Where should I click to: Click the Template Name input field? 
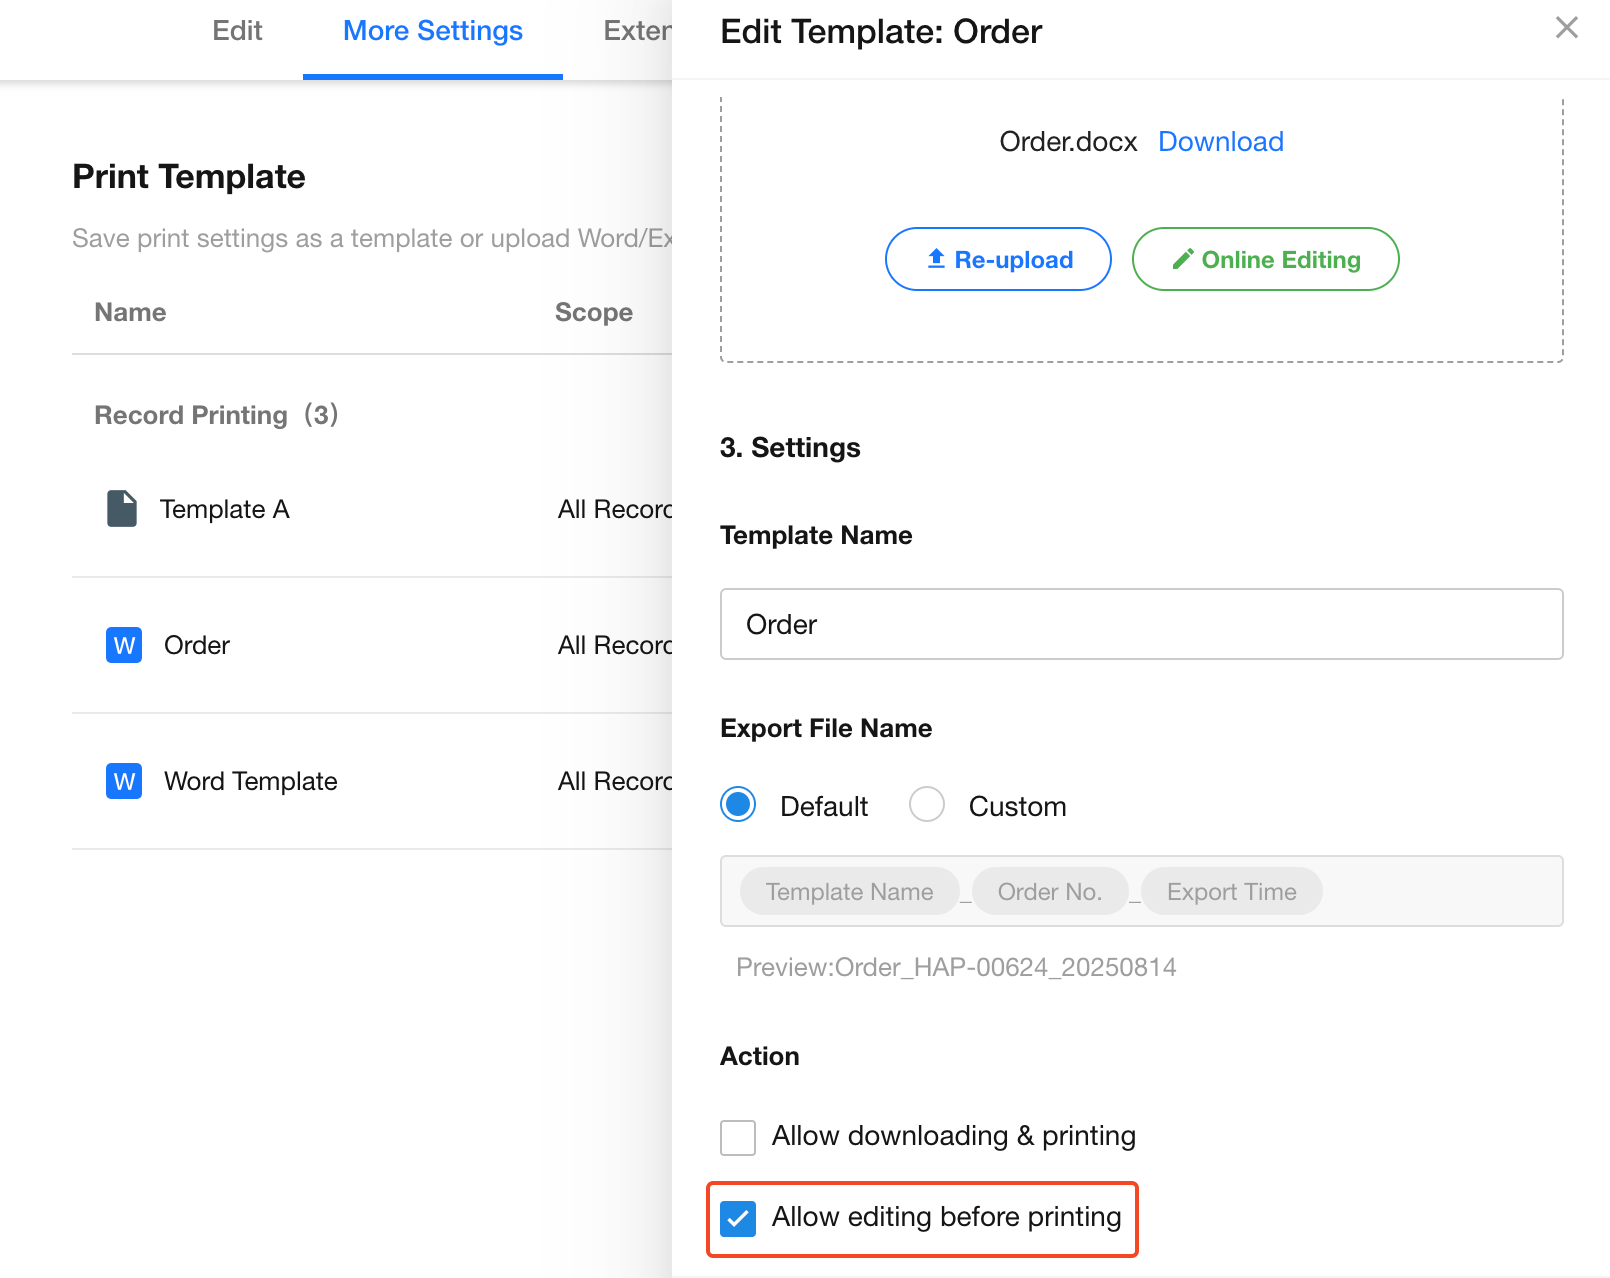coord(1141,624)
